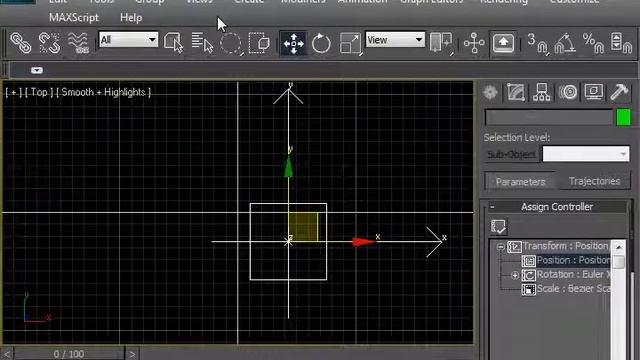Click the next frame arrow on time slider
640x360 pixels.
(x=132, y=354)
